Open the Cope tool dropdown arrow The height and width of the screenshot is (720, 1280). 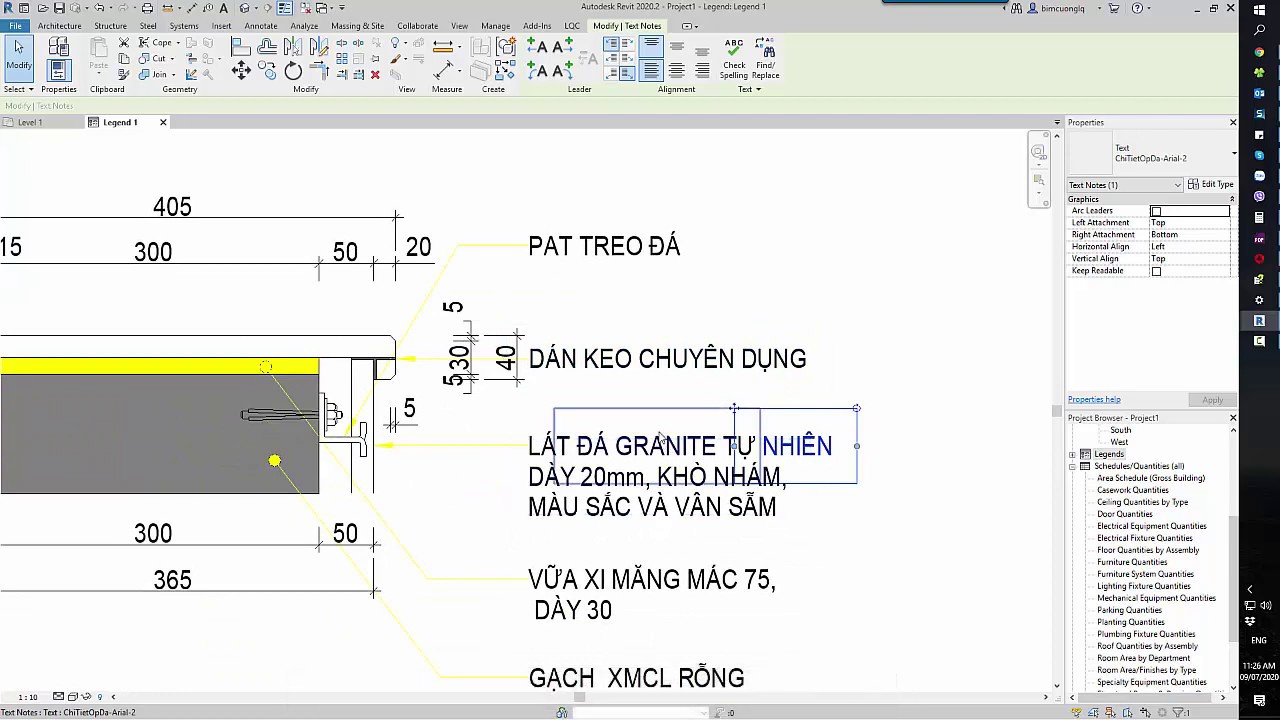(178, 43)
